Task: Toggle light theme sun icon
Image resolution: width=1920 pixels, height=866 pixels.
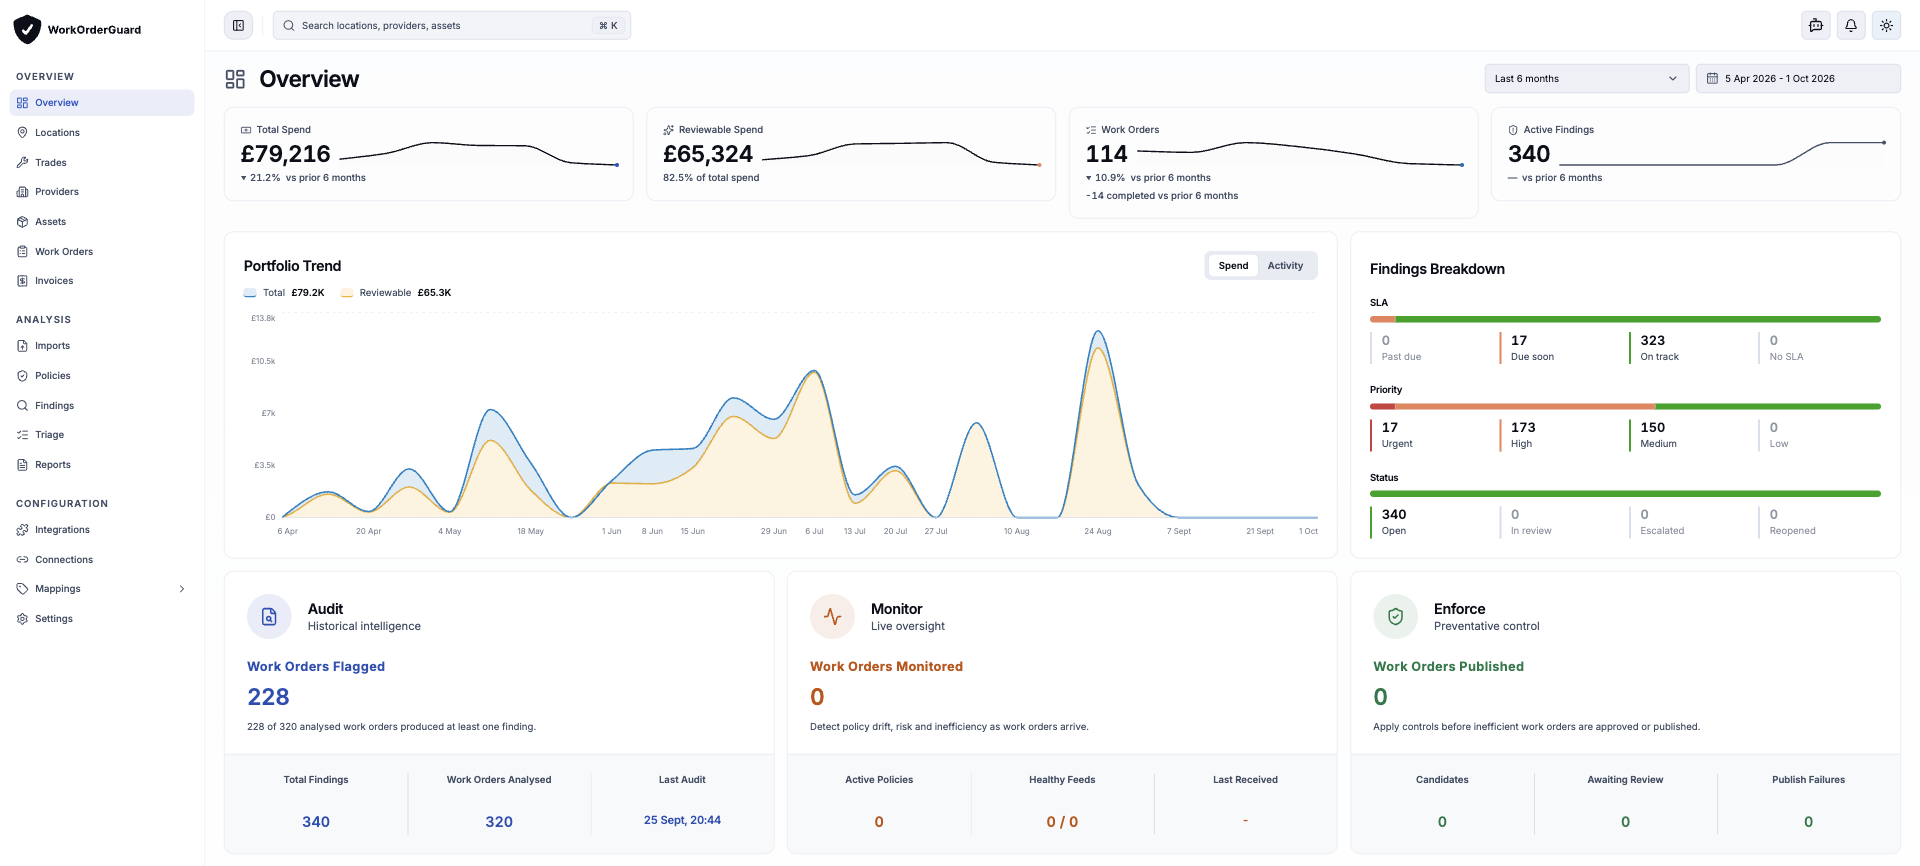Action: tap(1886, 26)
